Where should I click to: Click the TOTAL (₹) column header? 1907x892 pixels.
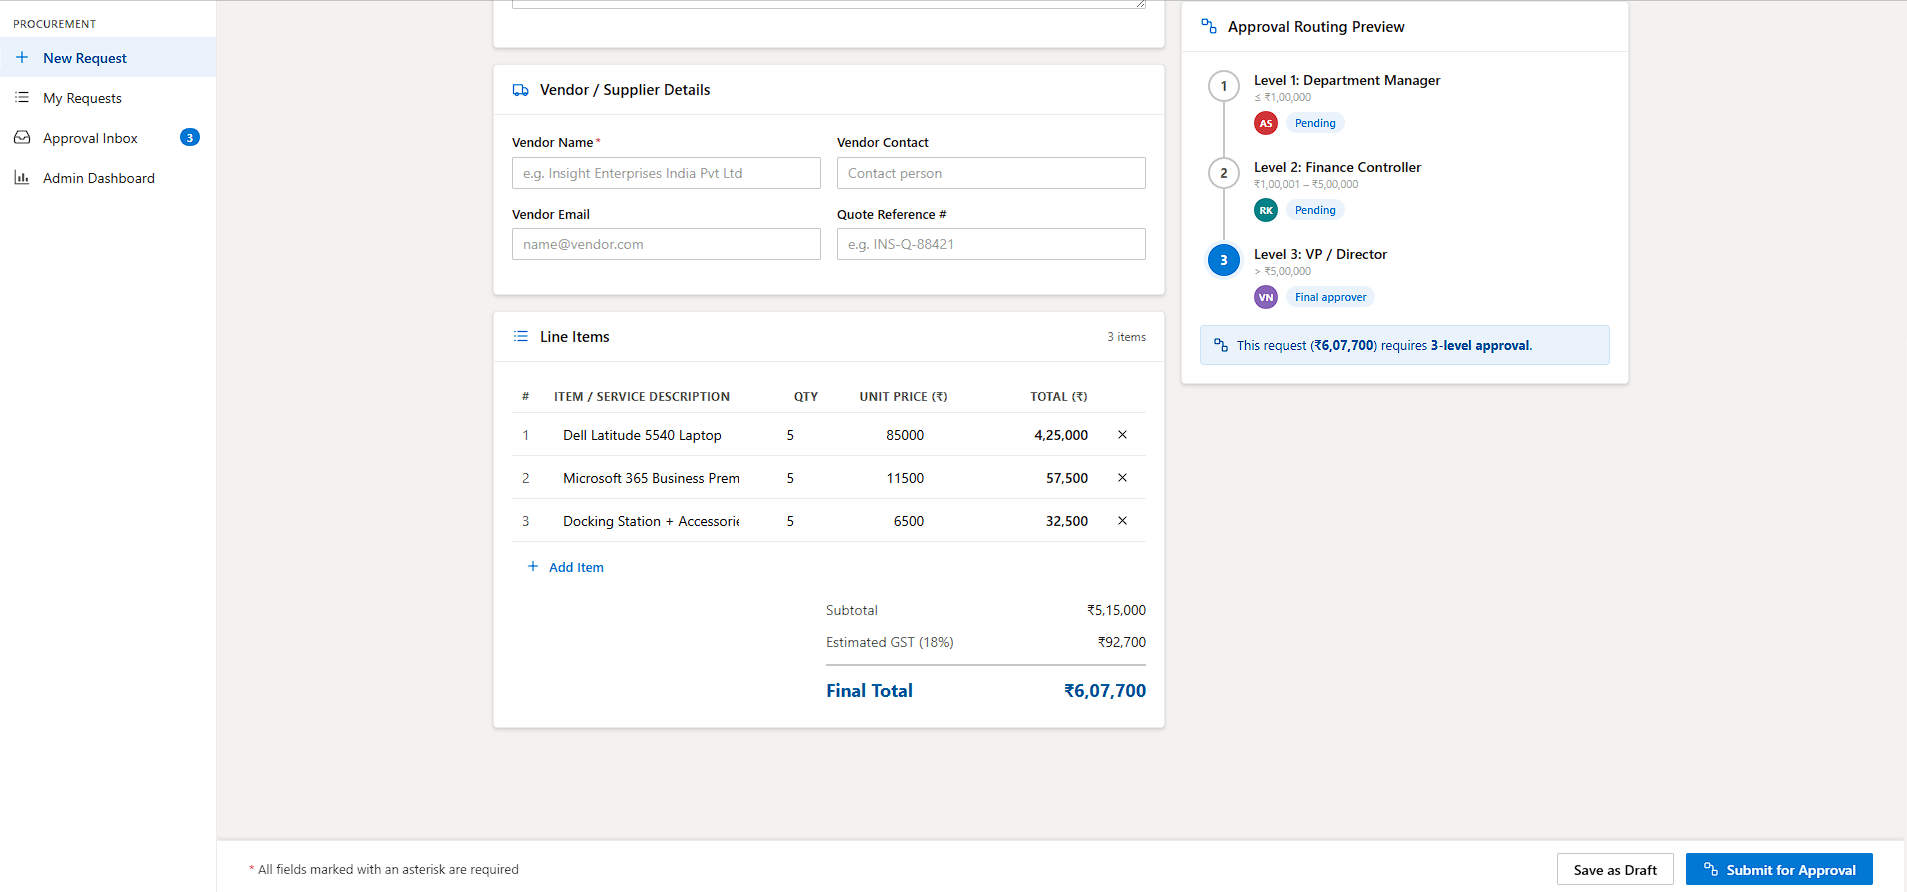pos(1059,397)
